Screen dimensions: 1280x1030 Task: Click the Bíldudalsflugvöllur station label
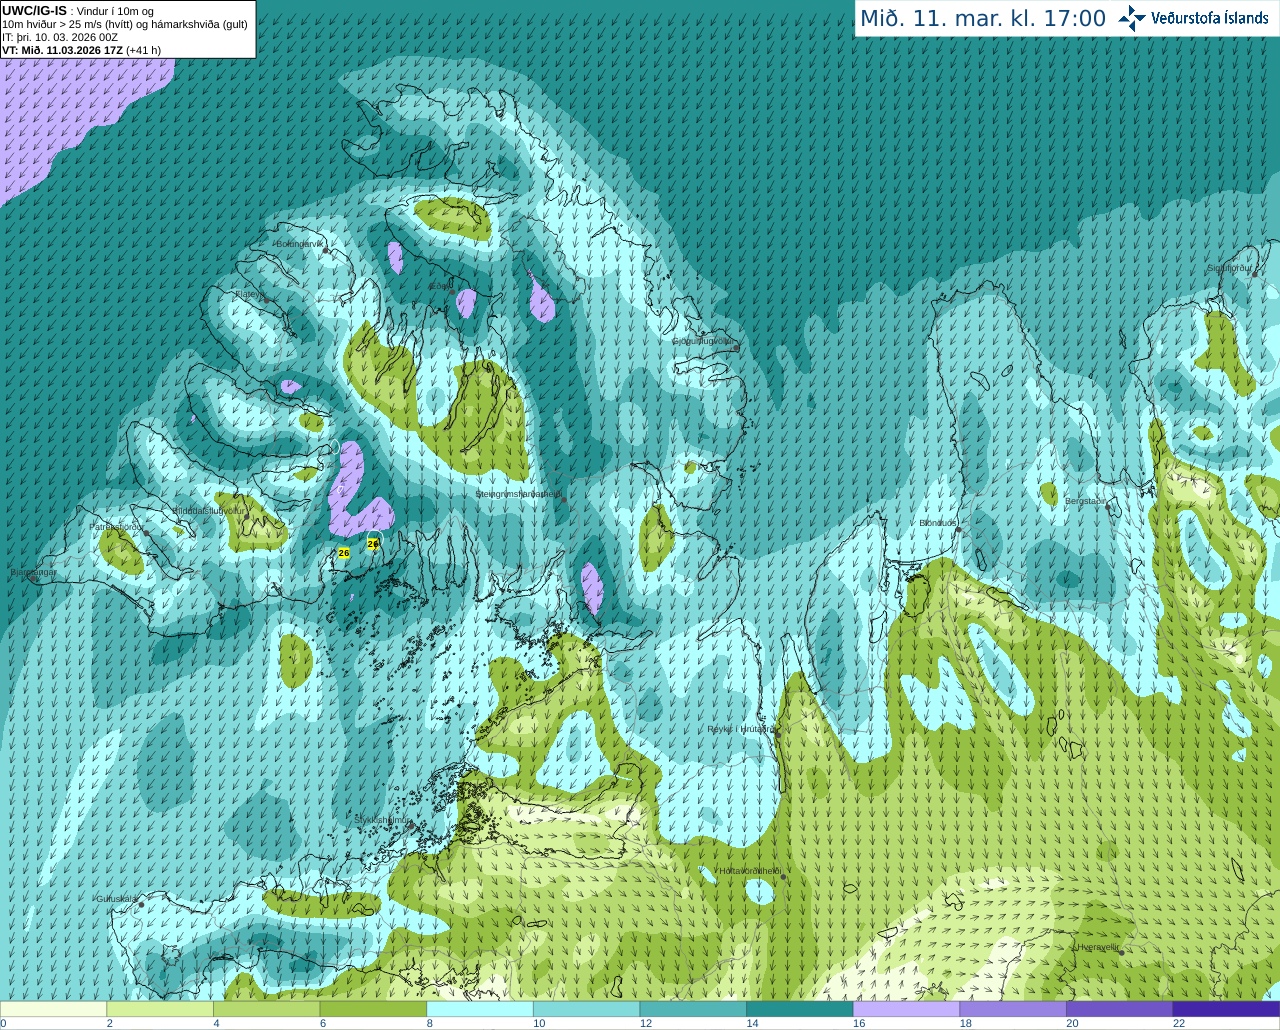(x=209, y=511)
